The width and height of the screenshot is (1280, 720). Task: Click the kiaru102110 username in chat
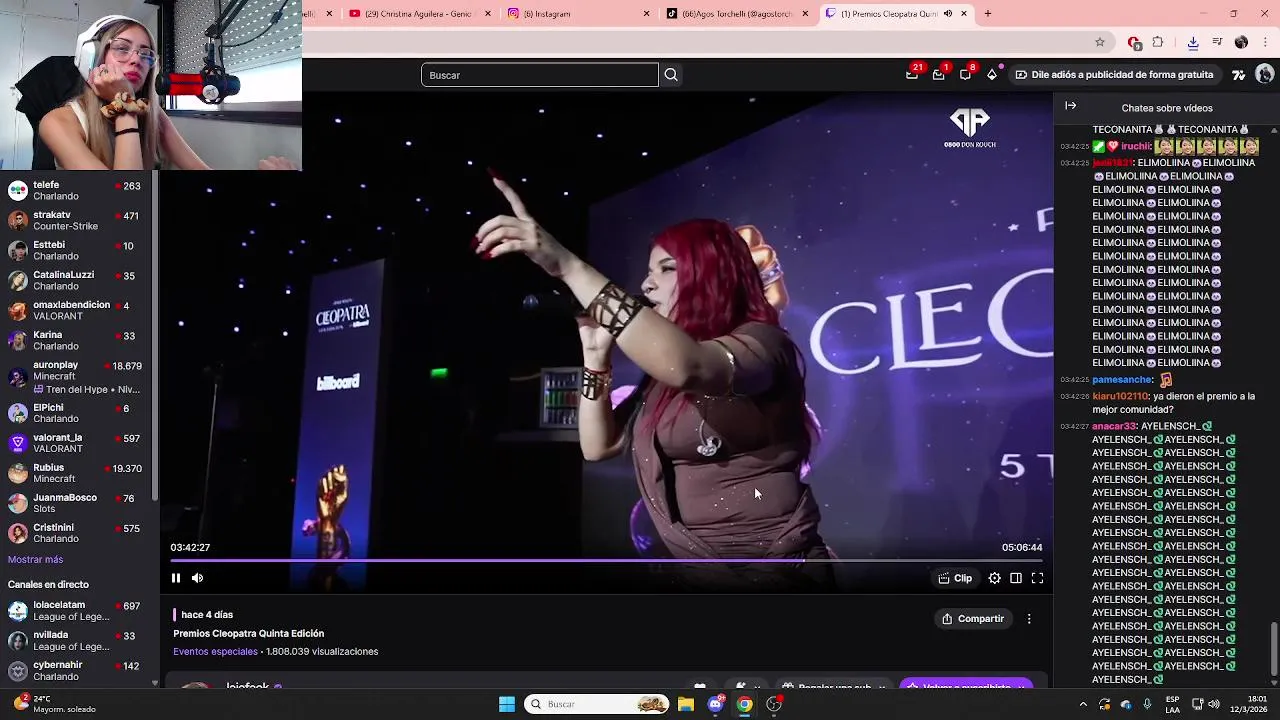tap(1120, 397)
